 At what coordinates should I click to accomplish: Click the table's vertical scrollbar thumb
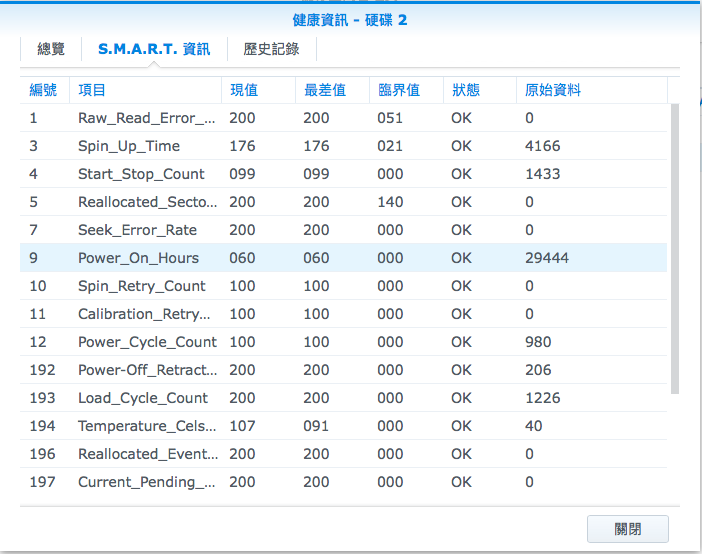(x=675, y=249)
